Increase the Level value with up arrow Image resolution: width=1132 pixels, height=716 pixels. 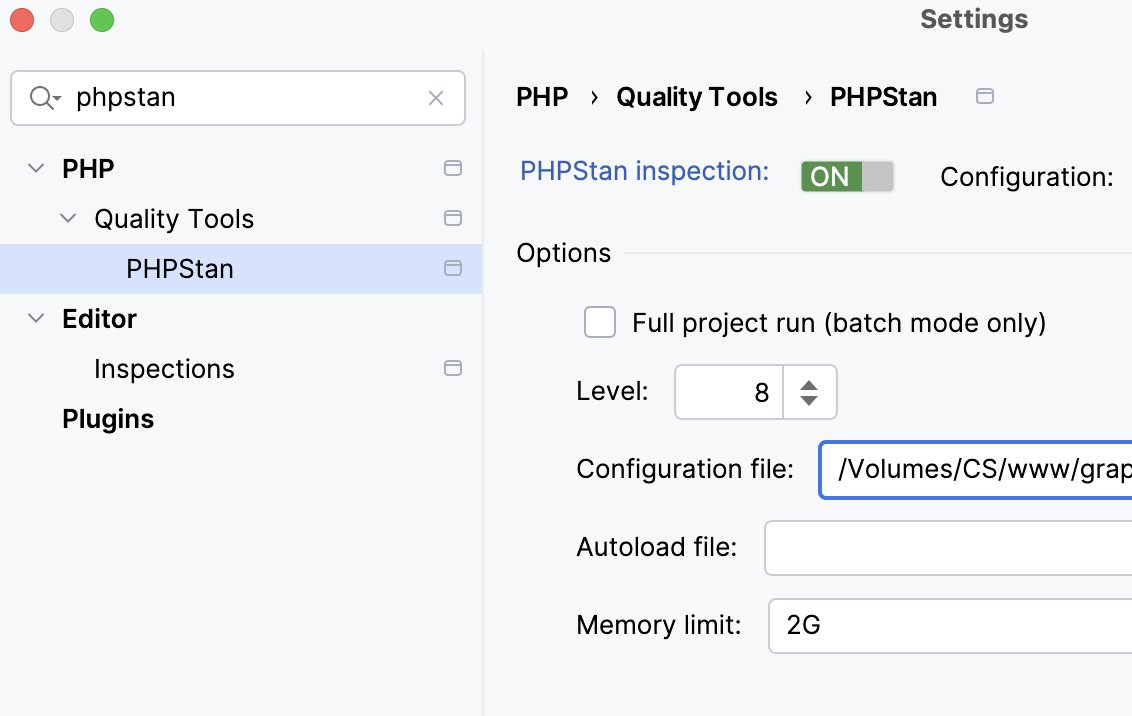click(809, 385)
